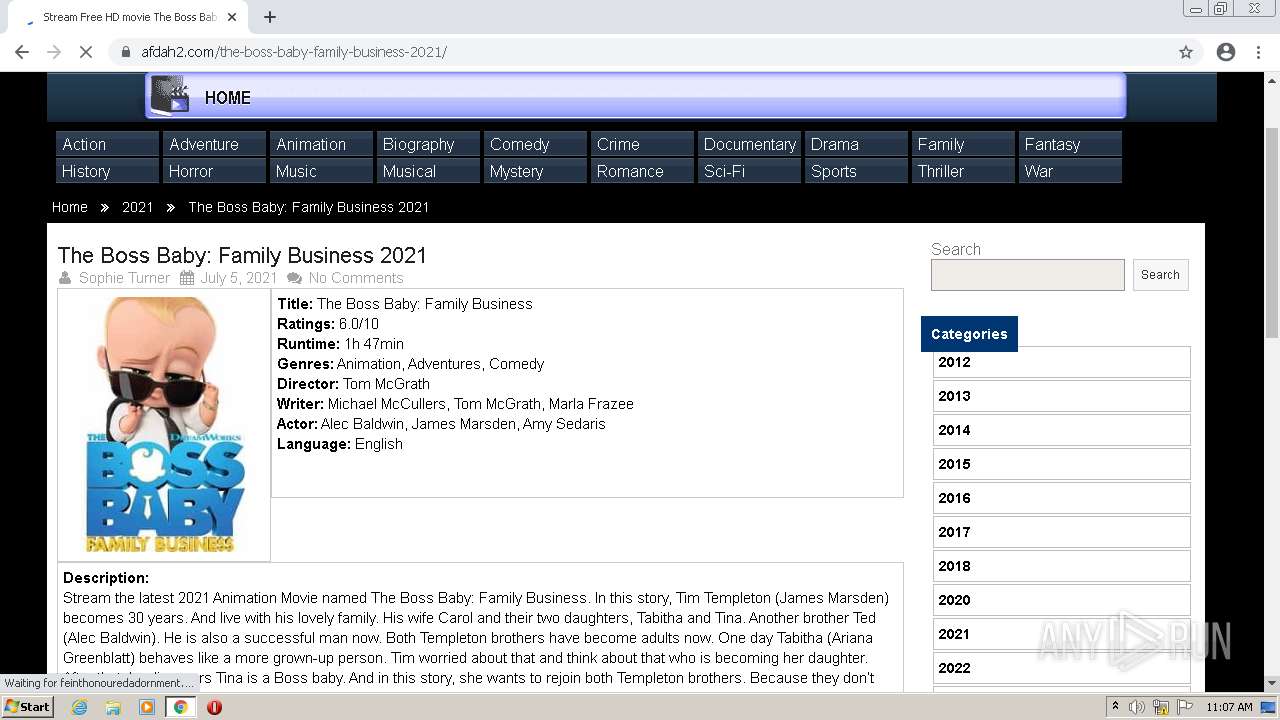Click 2021 in the breadcrumb
This screenshot has width=1280, height=720.
(138, 207)
